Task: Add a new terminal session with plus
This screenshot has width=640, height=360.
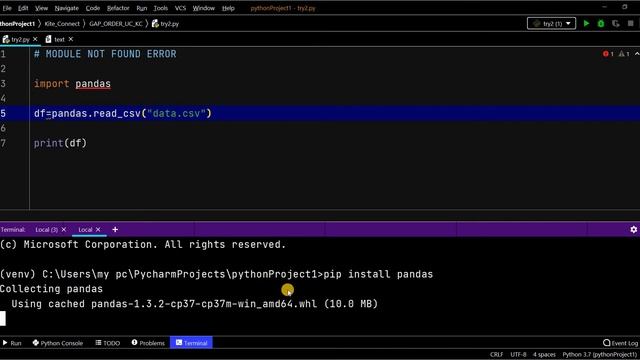Action: click(115, 230)
